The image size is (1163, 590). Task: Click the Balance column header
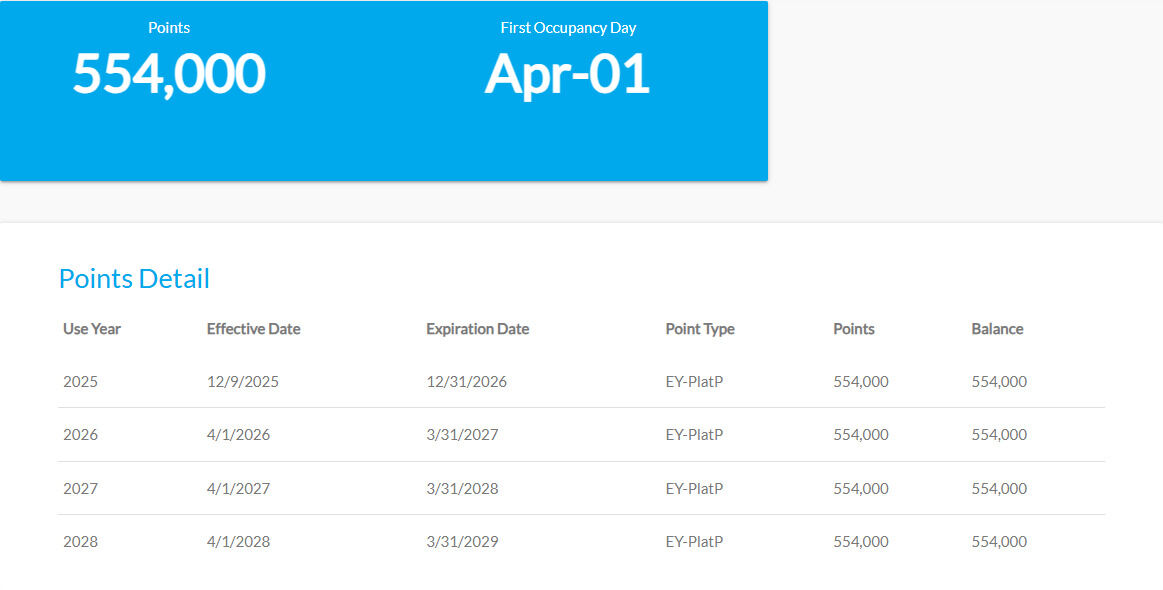(x=998, y=329)
